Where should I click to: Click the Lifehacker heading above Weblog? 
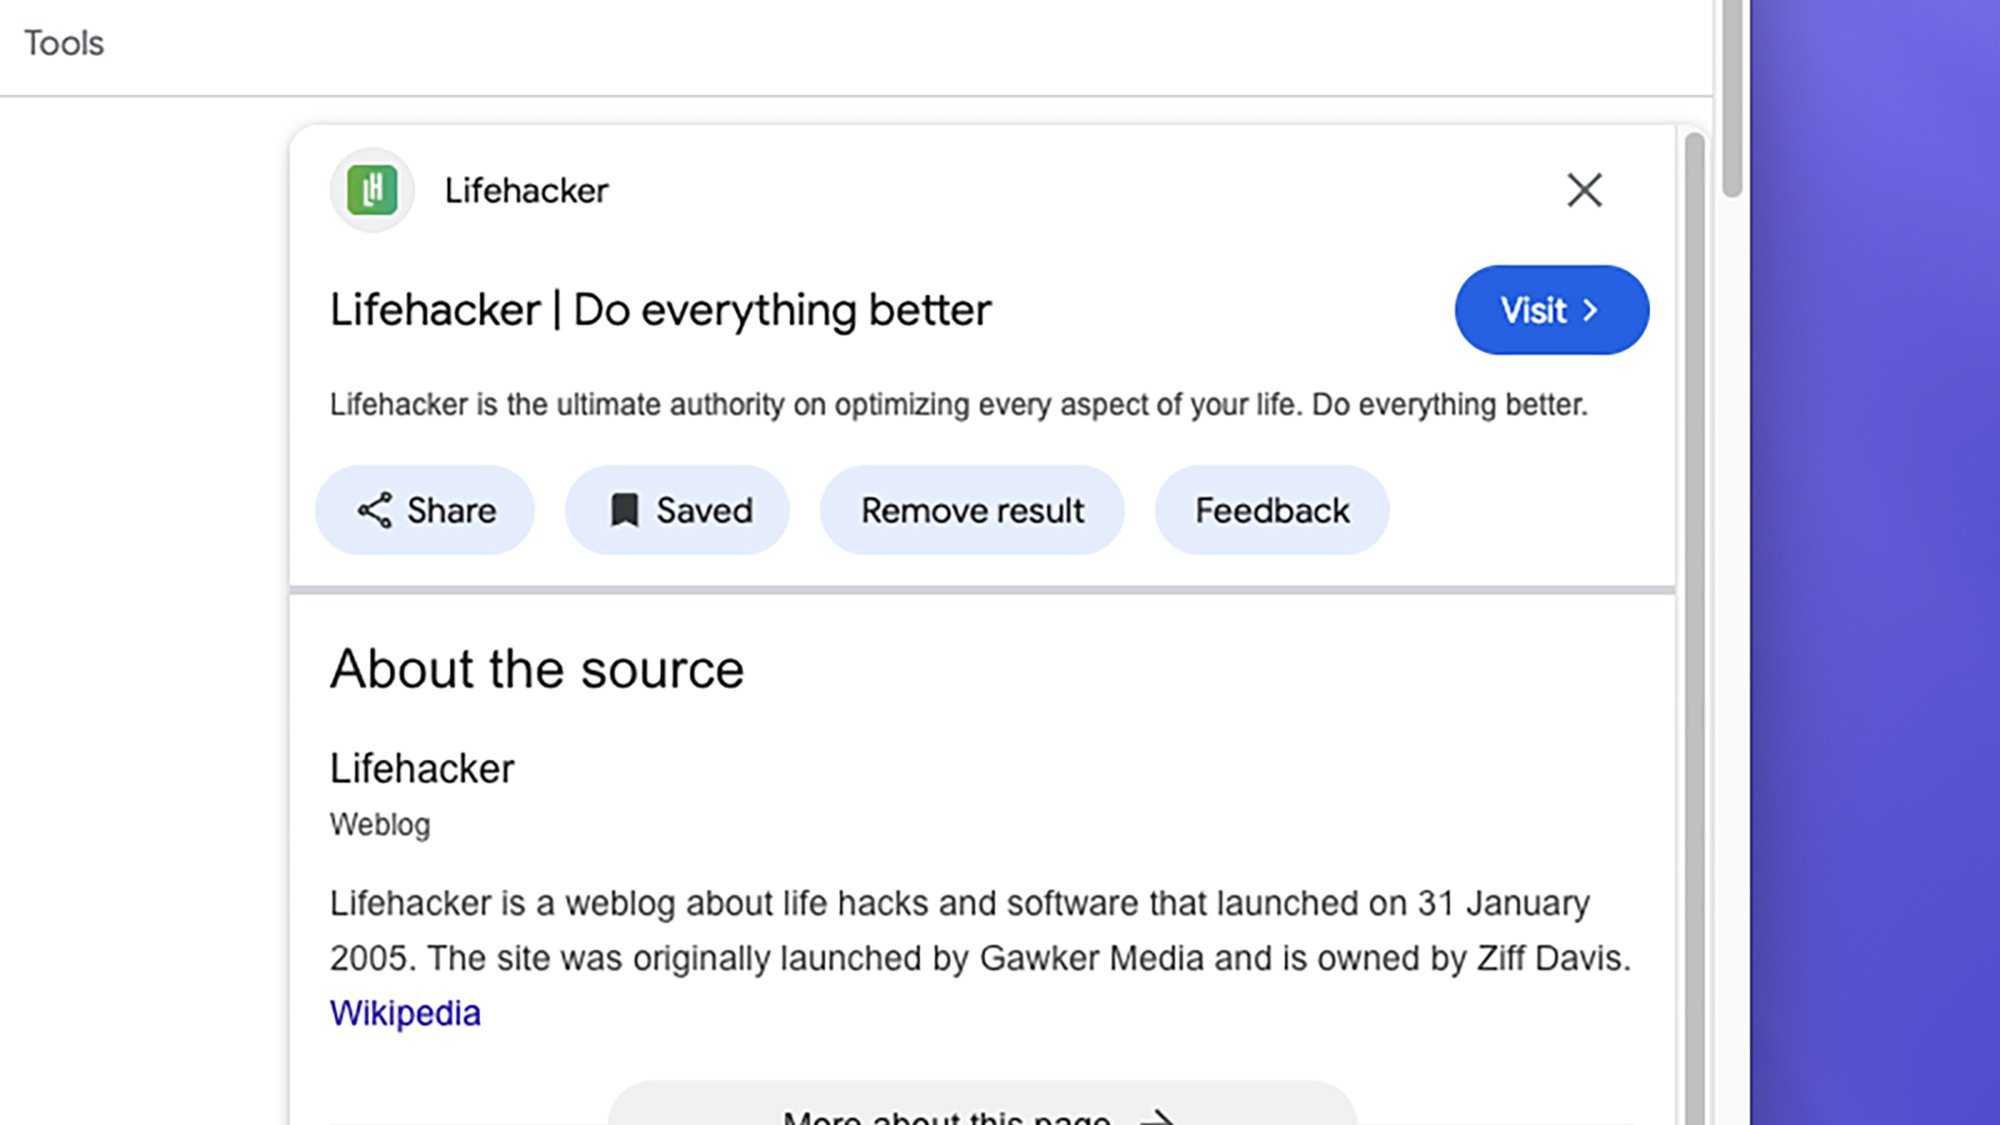pyautogui.click(x=422, y=769)
